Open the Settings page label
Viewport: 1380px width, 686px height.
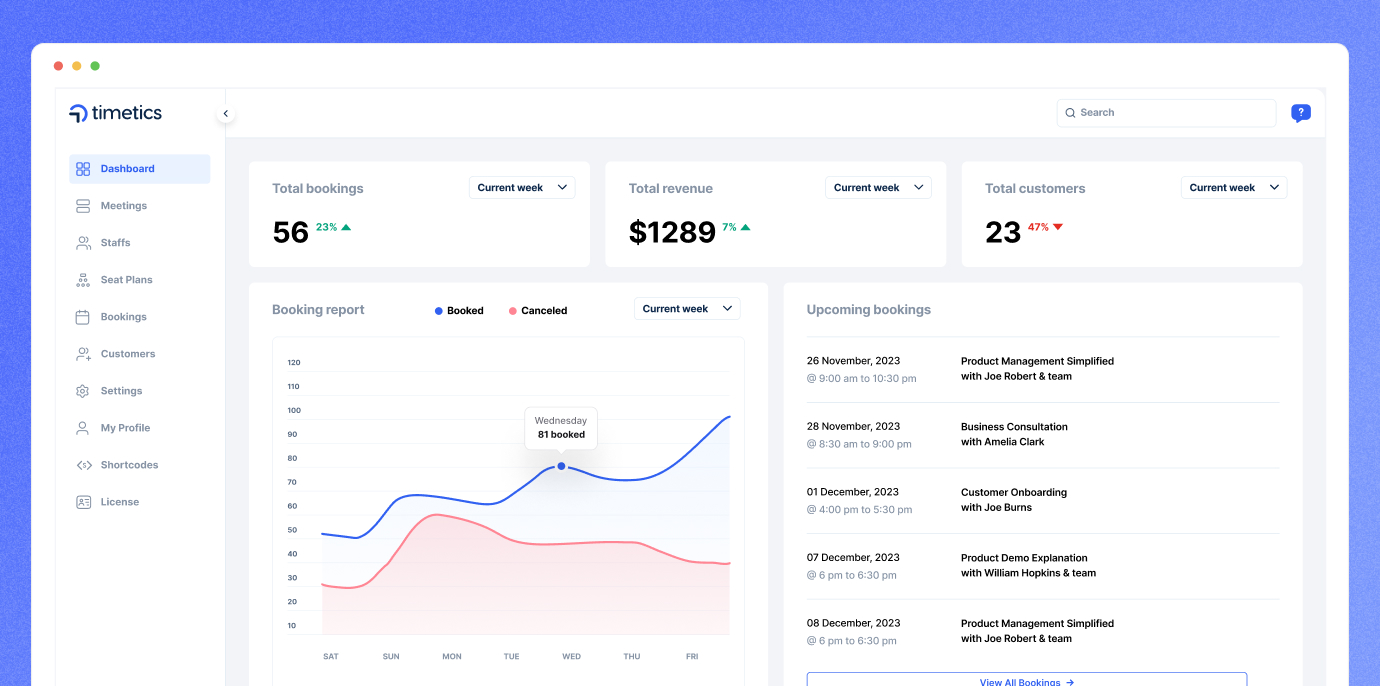tap(122, 391)
